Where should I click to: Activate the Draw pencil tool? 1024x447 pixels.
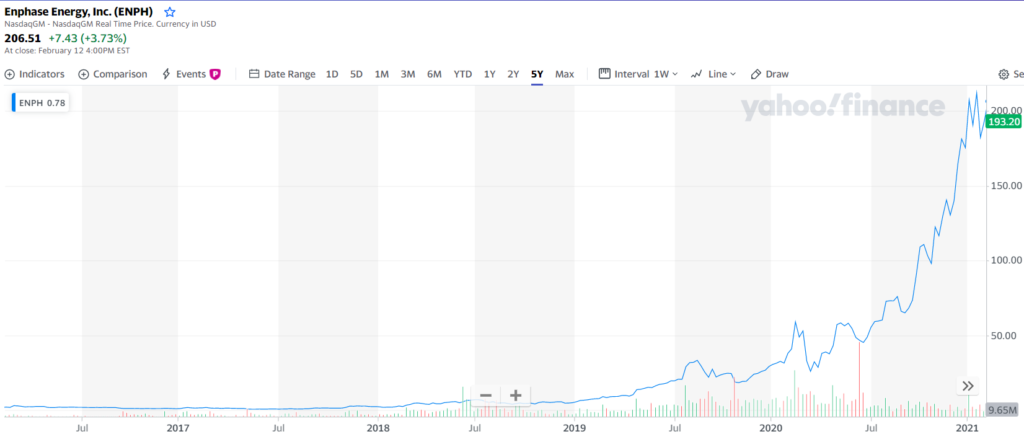tap(769, 74)
